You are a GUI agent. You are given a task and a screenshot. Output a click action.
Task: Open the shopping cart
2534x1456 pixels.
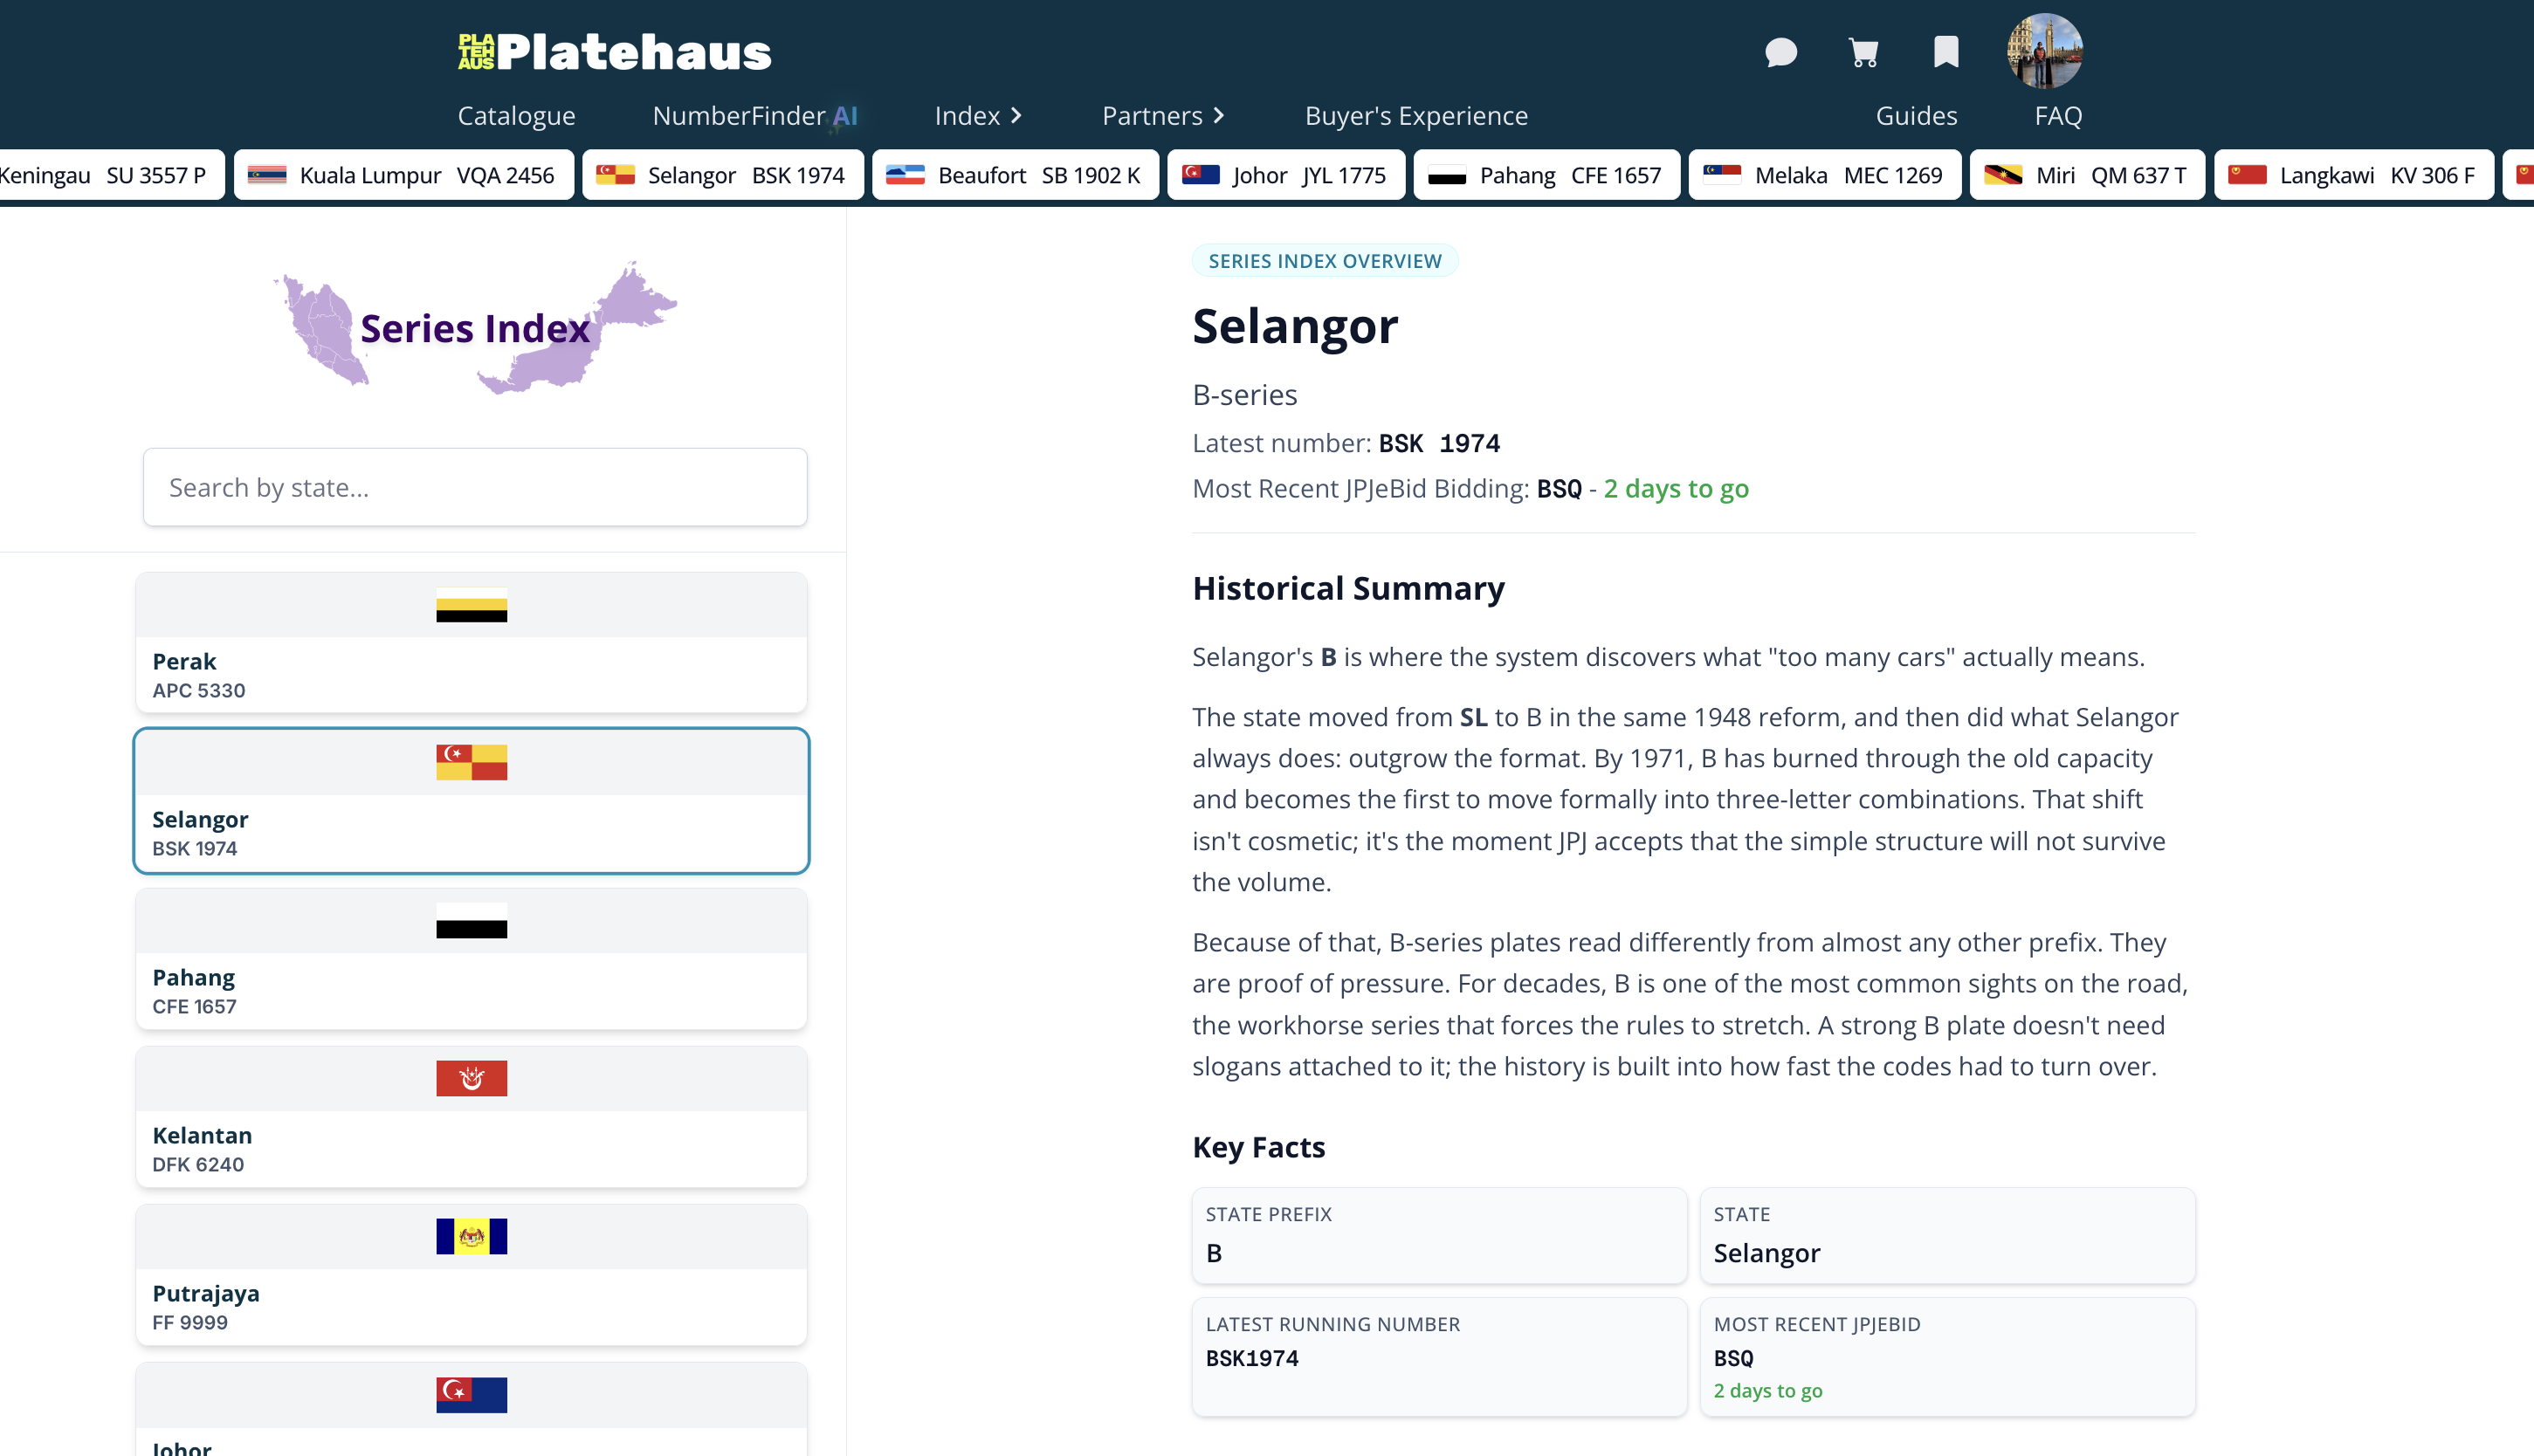pos(1863,52)
